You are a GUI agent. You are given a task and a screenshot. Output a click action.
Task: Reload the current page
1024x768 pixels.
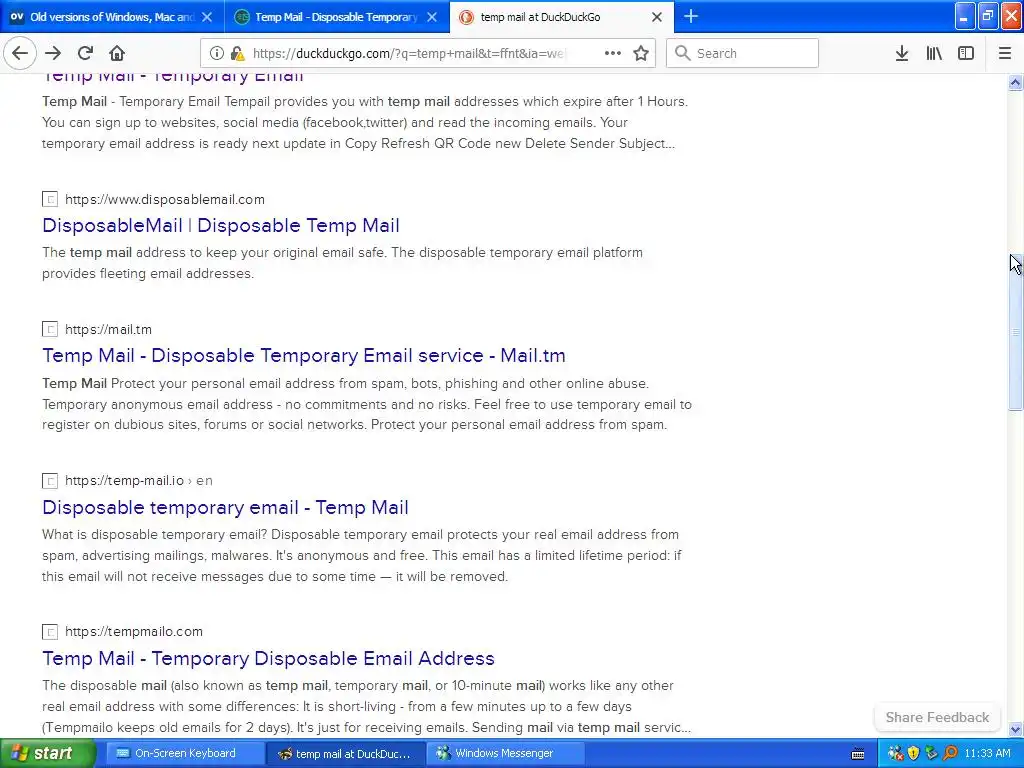pyautogui.click(x=85, y=54)
